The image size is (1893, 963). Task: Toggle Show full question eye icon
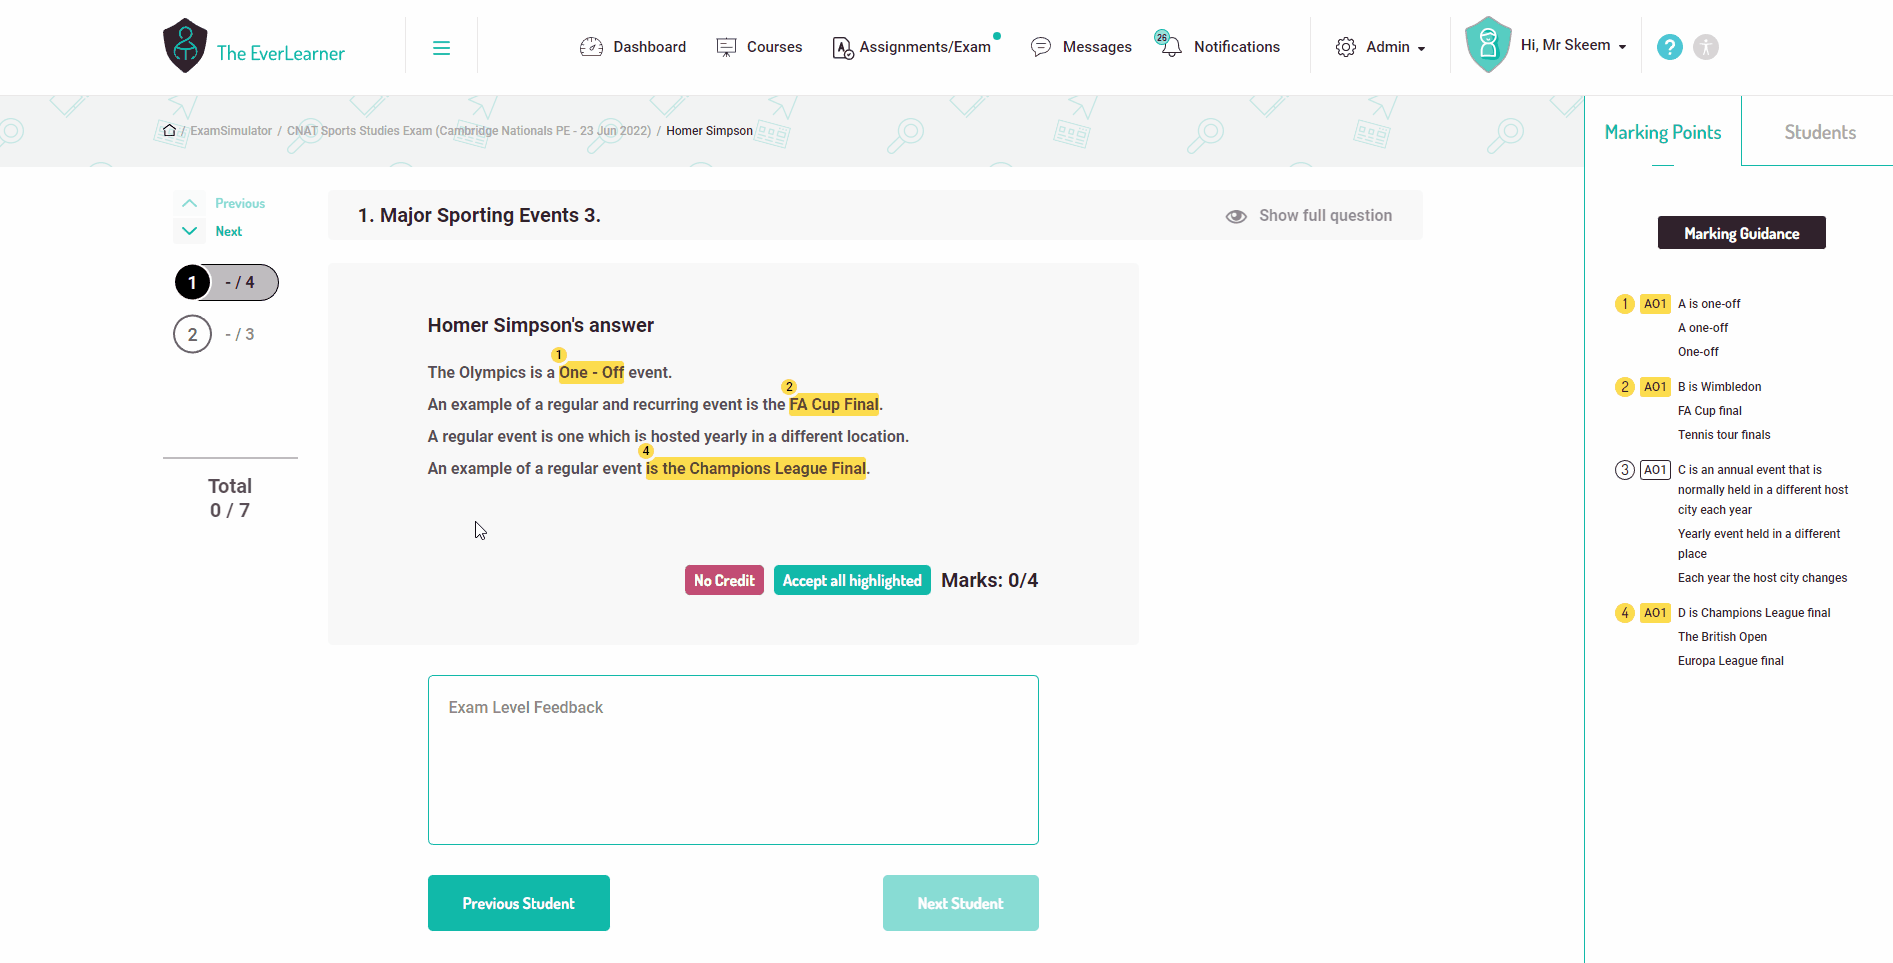click(1236, 216)
